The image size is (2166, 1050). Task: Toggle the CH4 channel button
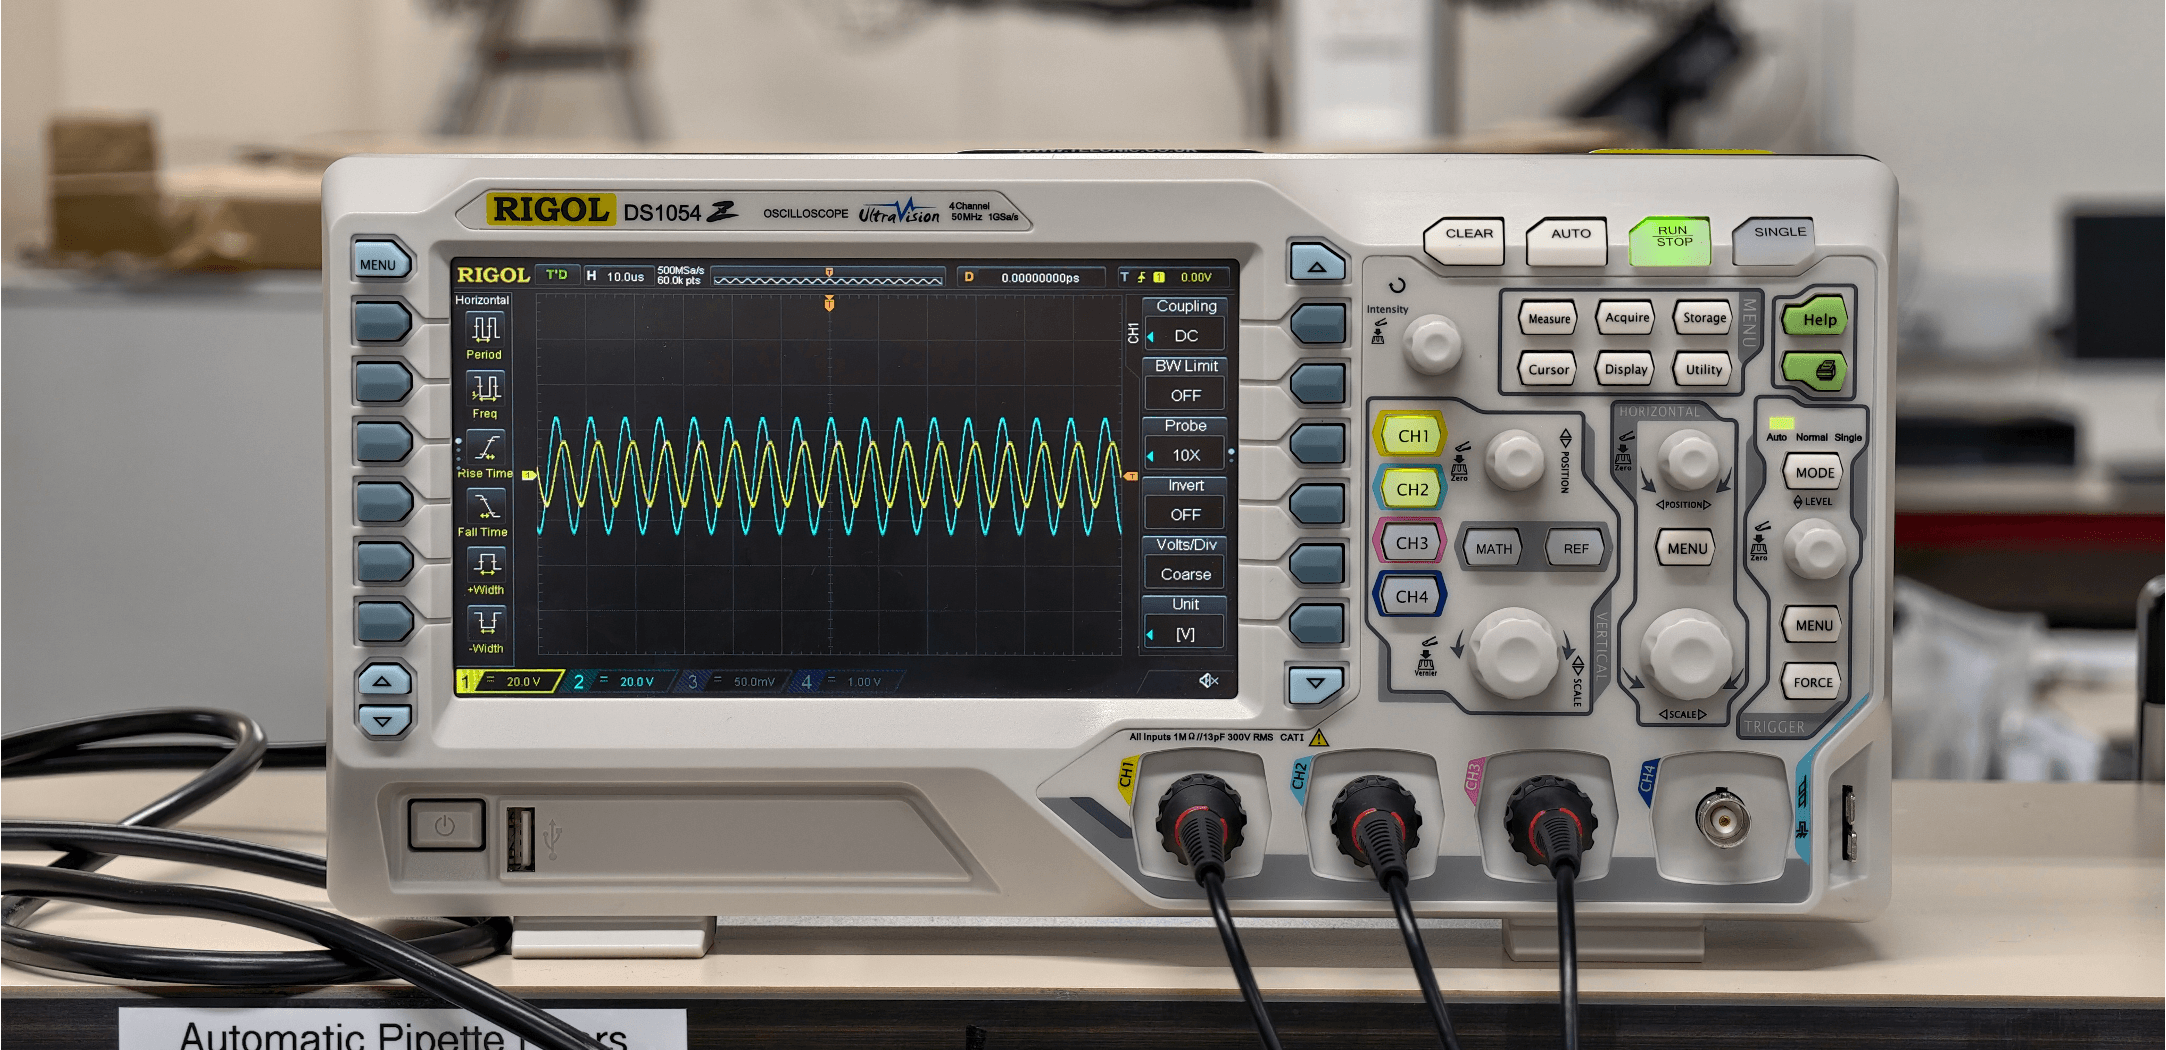[1411, 597]
